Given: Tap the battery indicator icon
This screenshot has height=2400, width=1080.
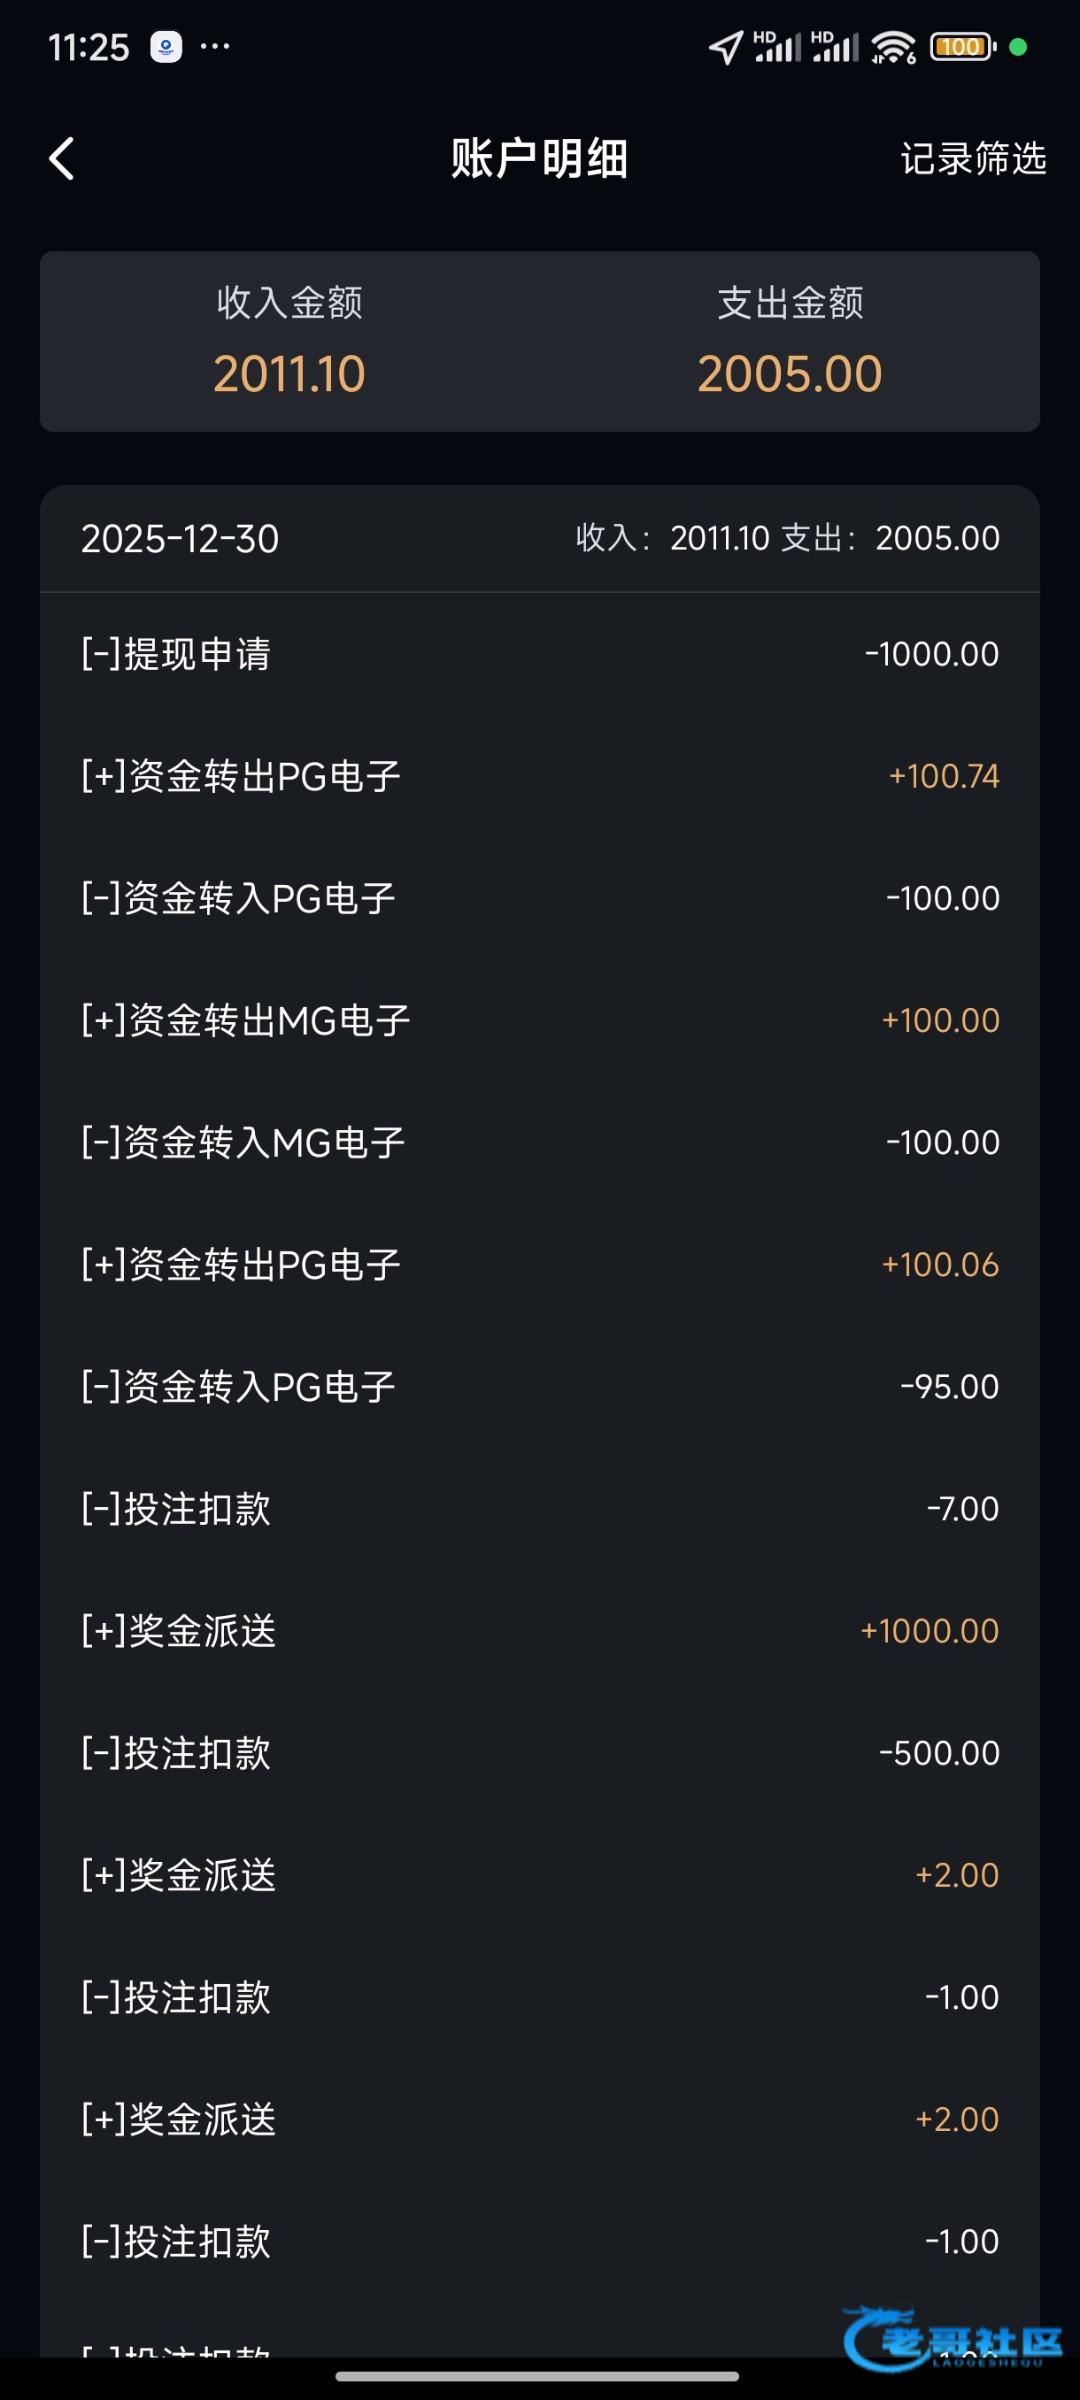Looking at the screenshot, I should [x=962, y=47].
